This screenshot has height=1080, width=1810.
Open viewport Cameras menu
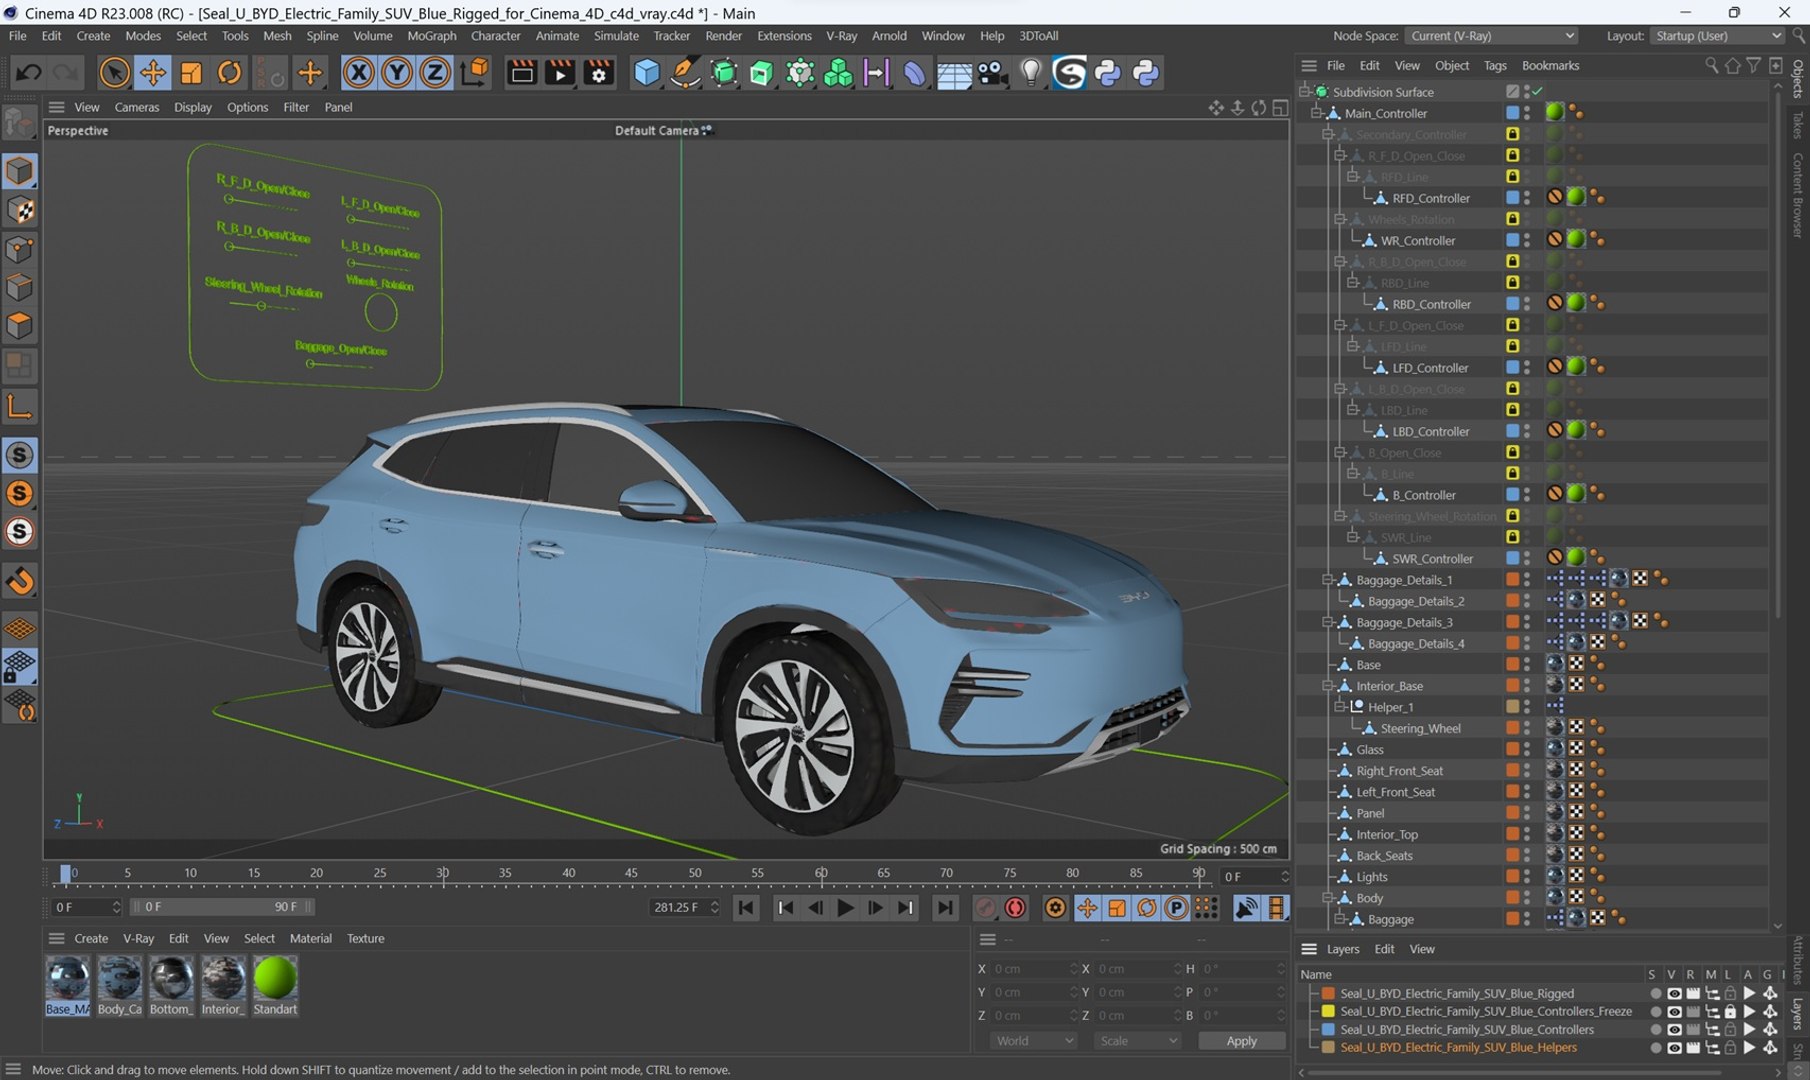click(137, 107)
